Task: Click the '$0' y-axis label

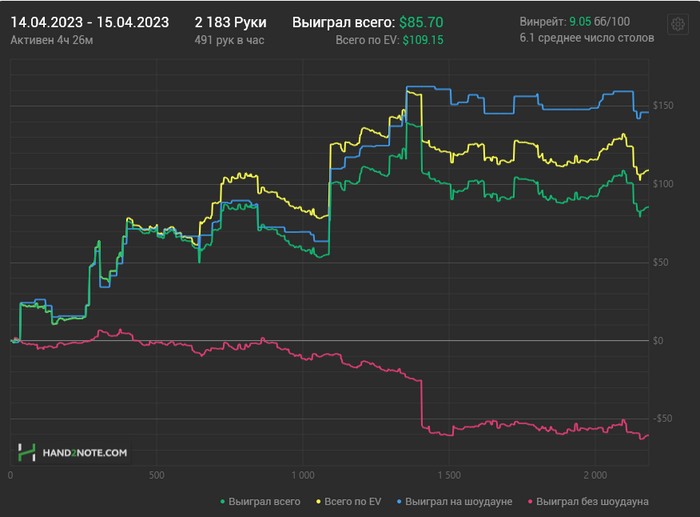Action: tap(658, 341)
